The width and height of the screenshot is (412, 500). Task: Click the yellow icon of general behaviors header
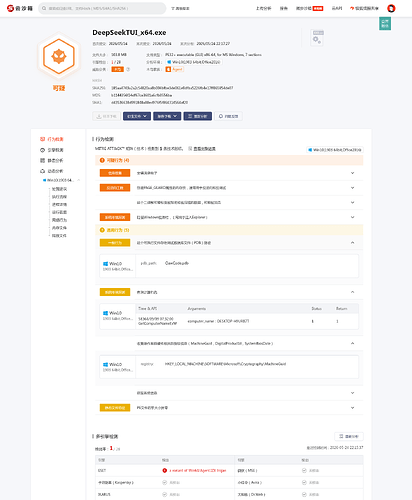tap(102, 230)
